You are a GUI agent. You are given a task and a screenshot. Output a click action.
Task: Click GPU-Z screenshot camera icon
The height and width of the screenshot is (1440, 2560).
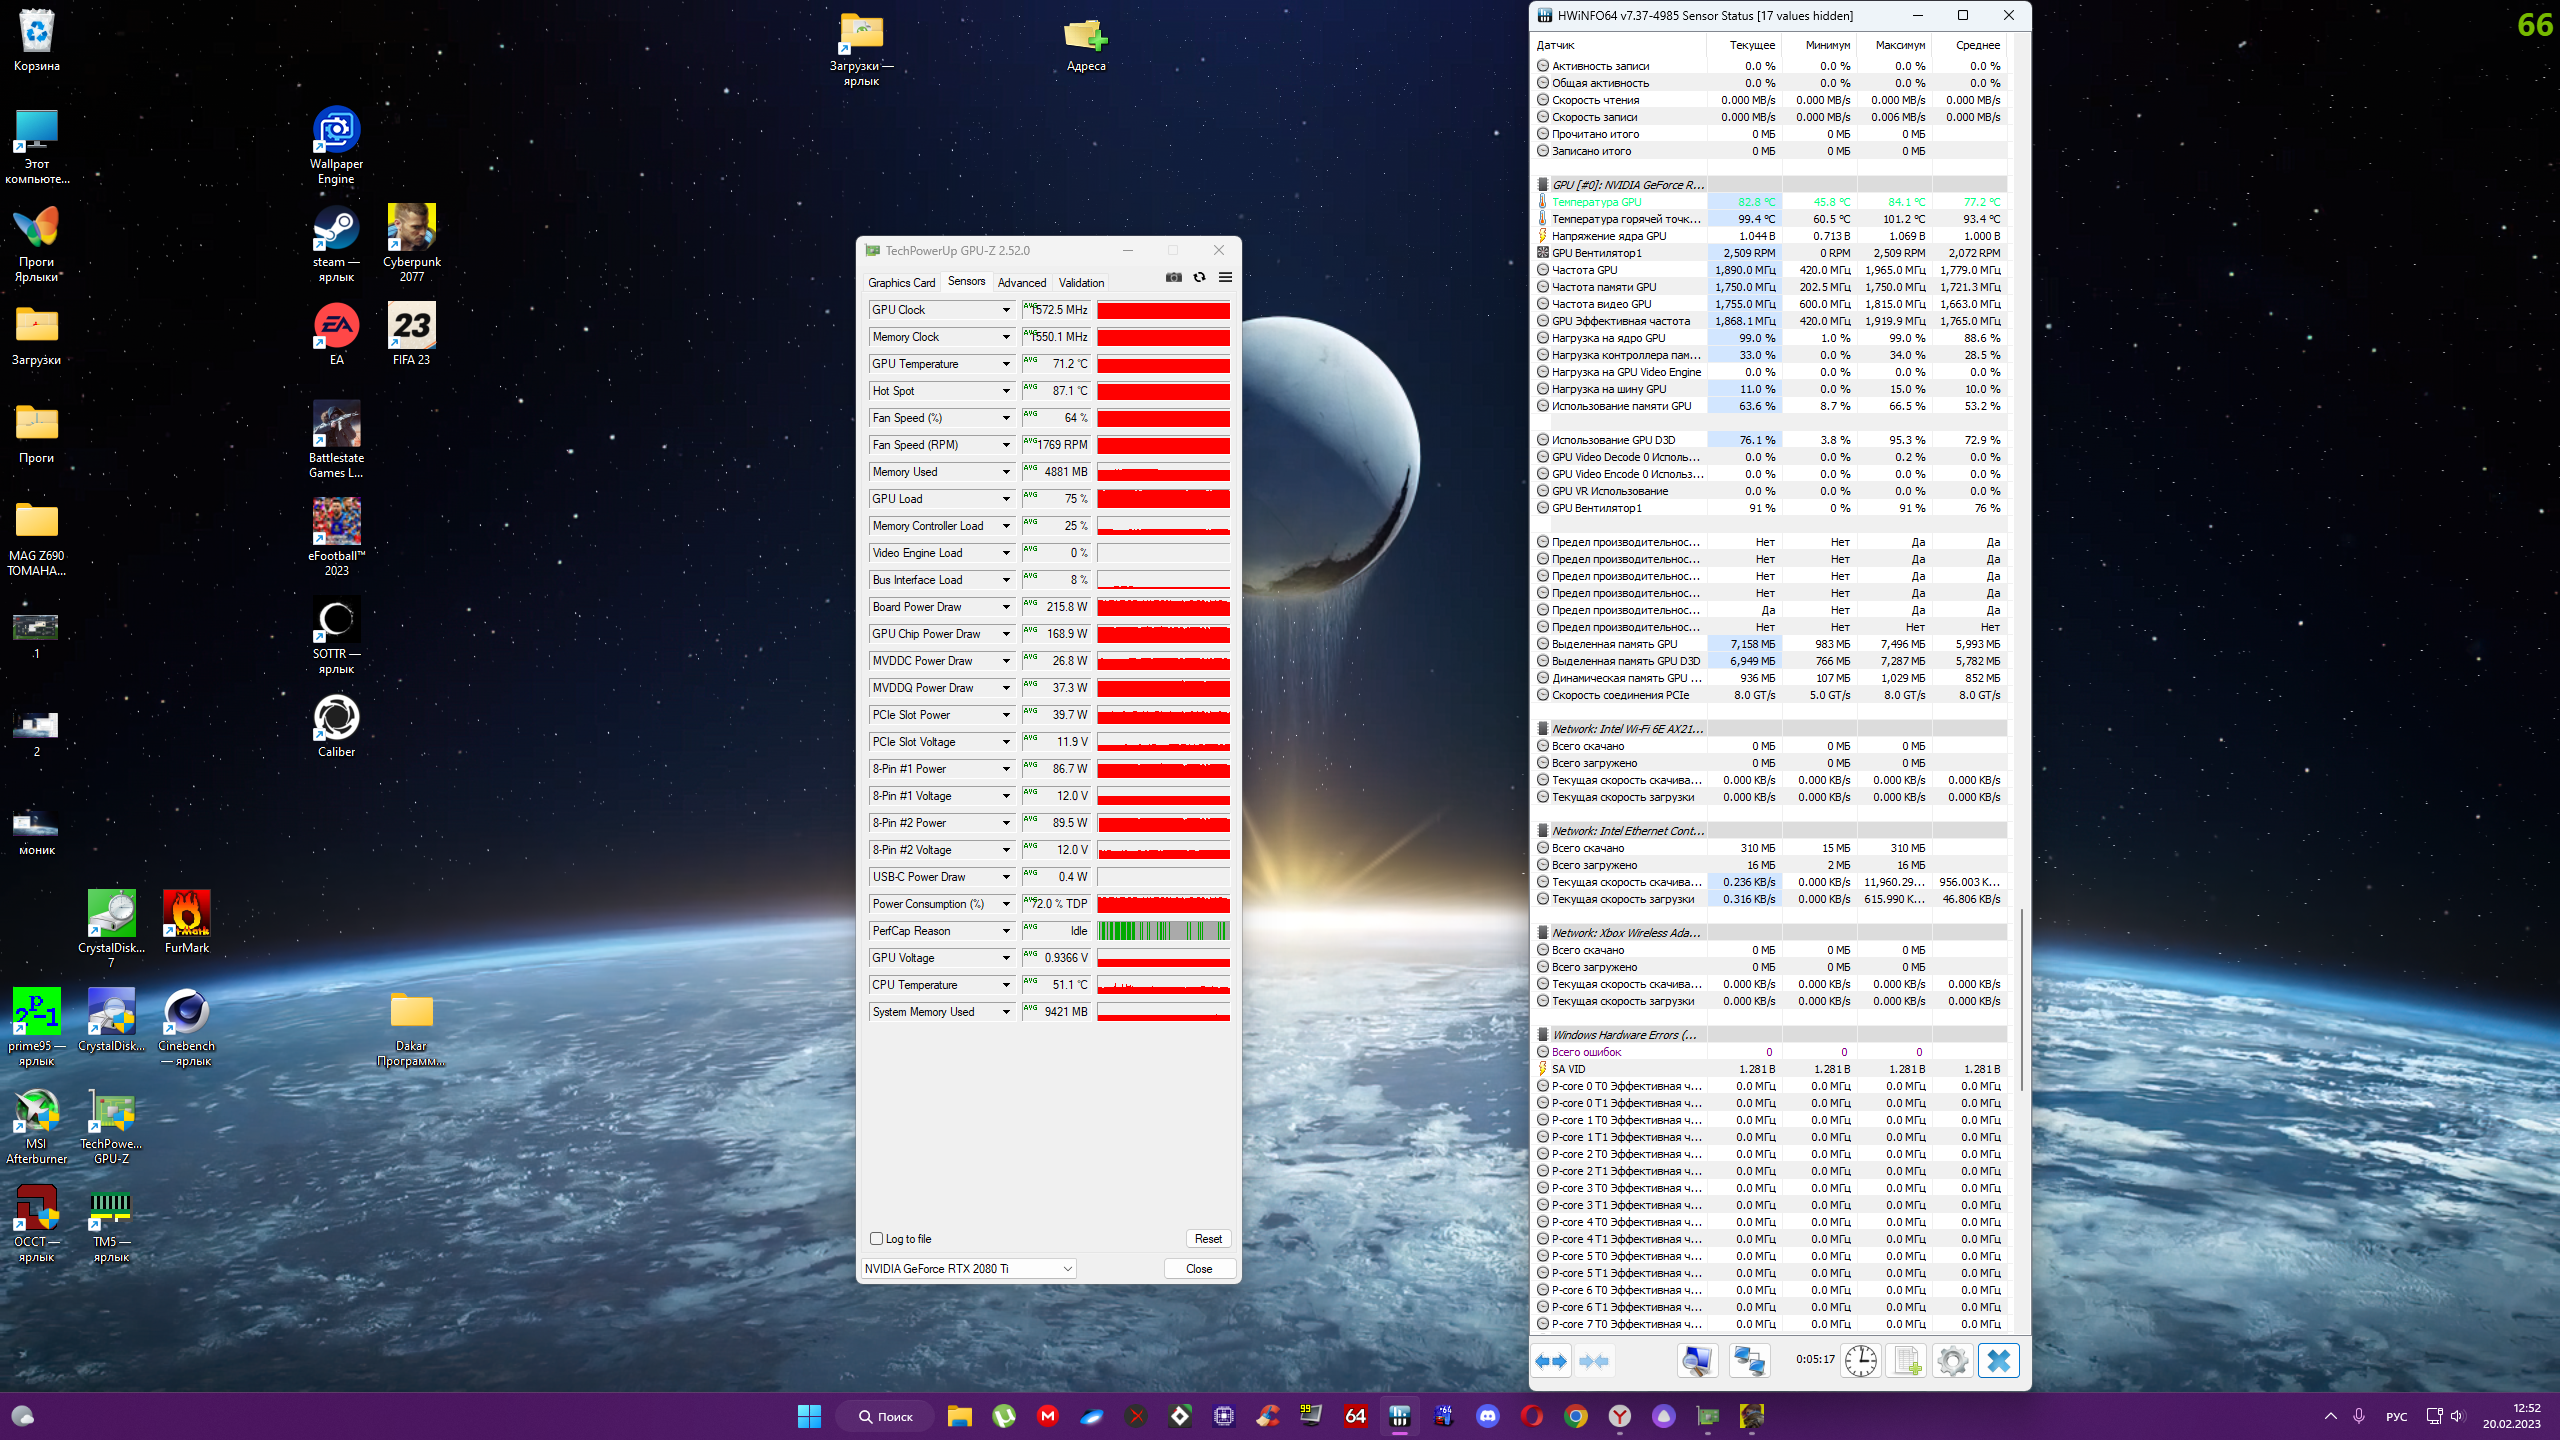1174,278
